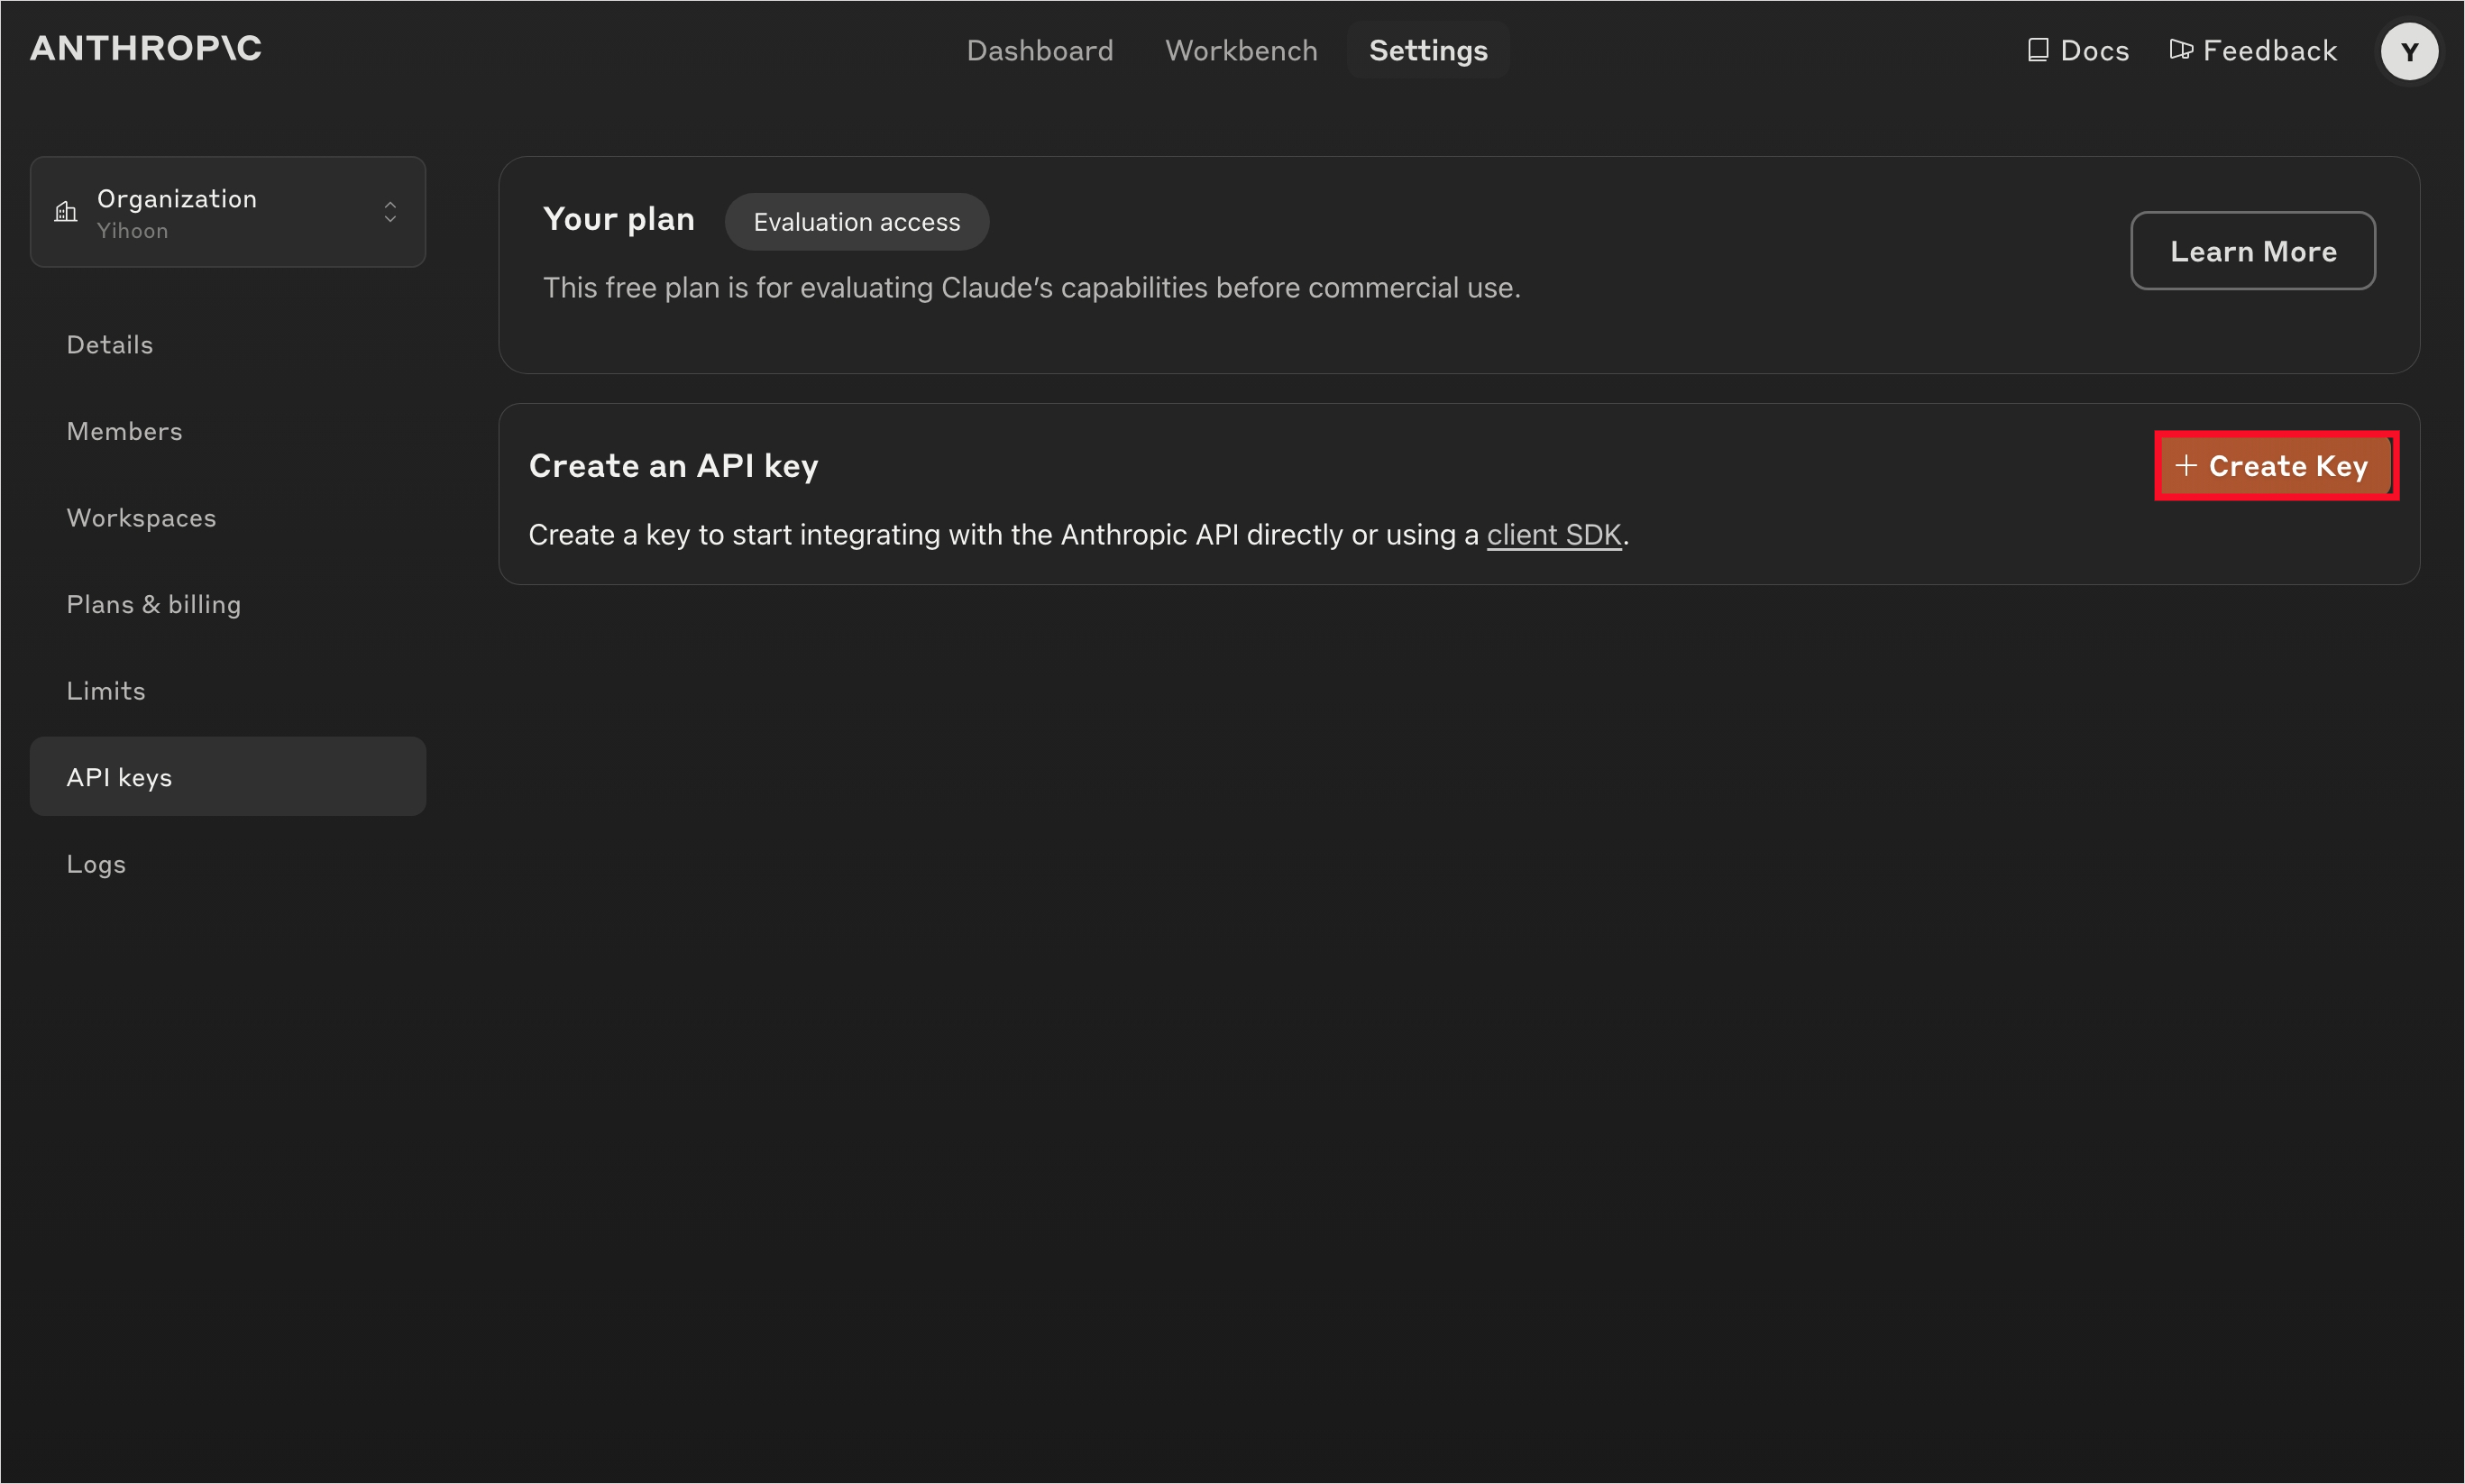This screenshot has width=2465, height=1484.
Task: Click the Anthropic logo
Action: [x=146, y=48]
